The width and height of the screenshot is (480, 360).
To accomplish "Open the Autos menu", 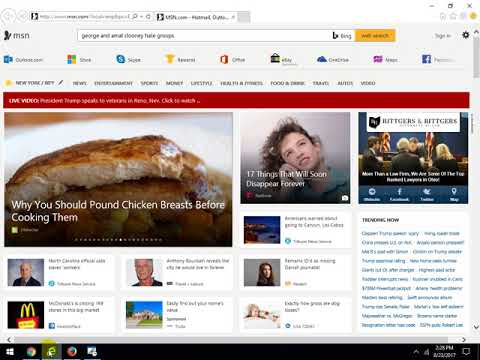I will [345, 83].
